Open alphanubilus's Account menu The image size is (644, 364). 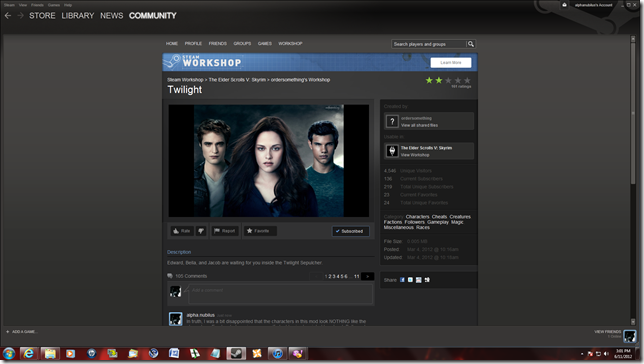(593, 5)
